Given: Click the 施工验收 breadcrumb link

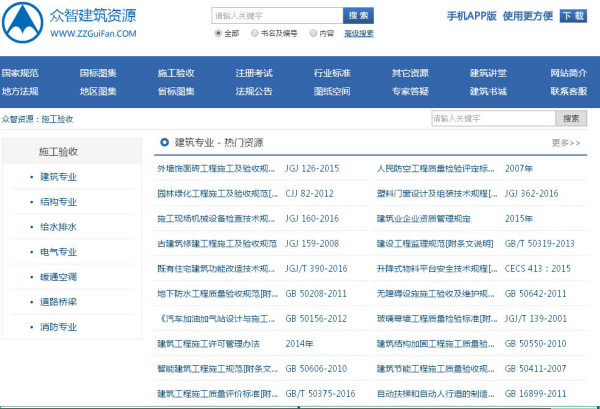Looking at the screenshot, I should coord(57,119).
